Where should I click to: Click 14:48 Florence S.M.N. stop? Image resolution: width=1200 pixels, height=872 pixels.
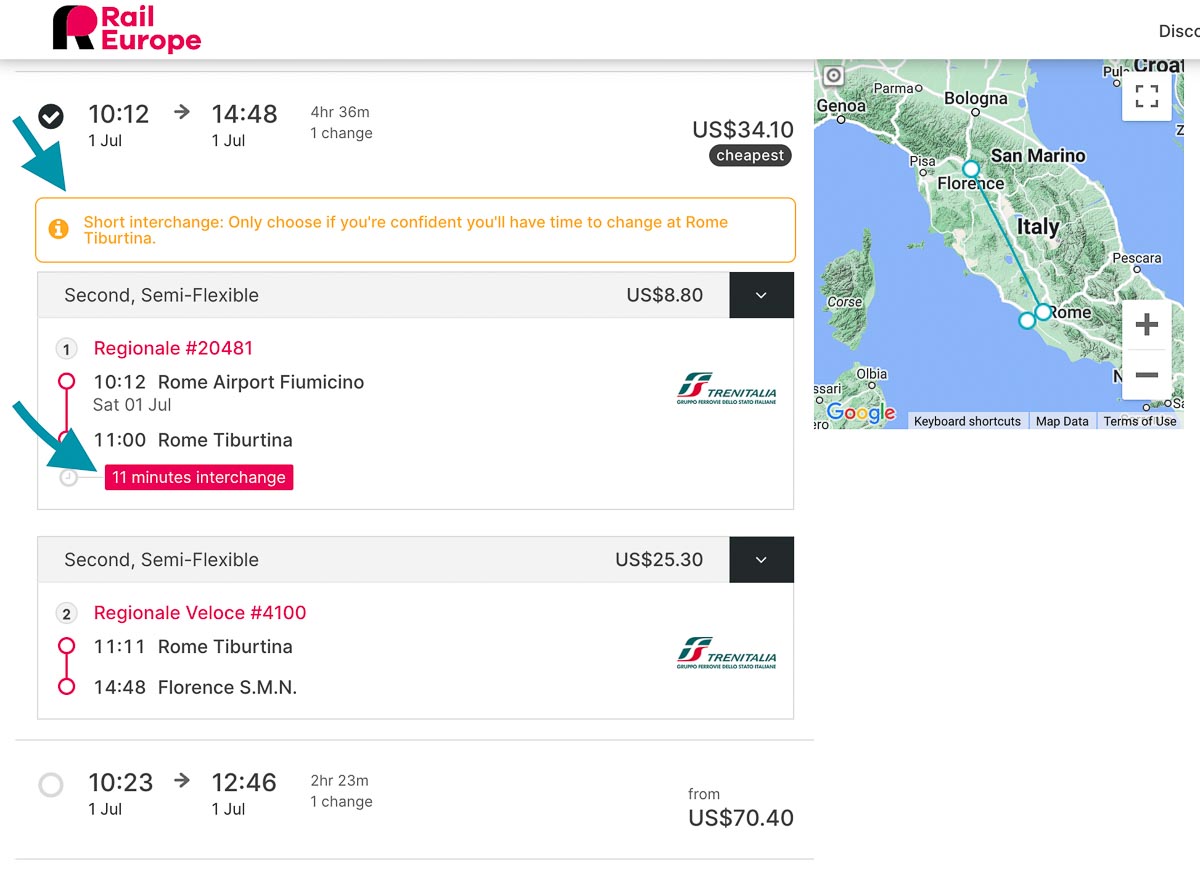195,687
